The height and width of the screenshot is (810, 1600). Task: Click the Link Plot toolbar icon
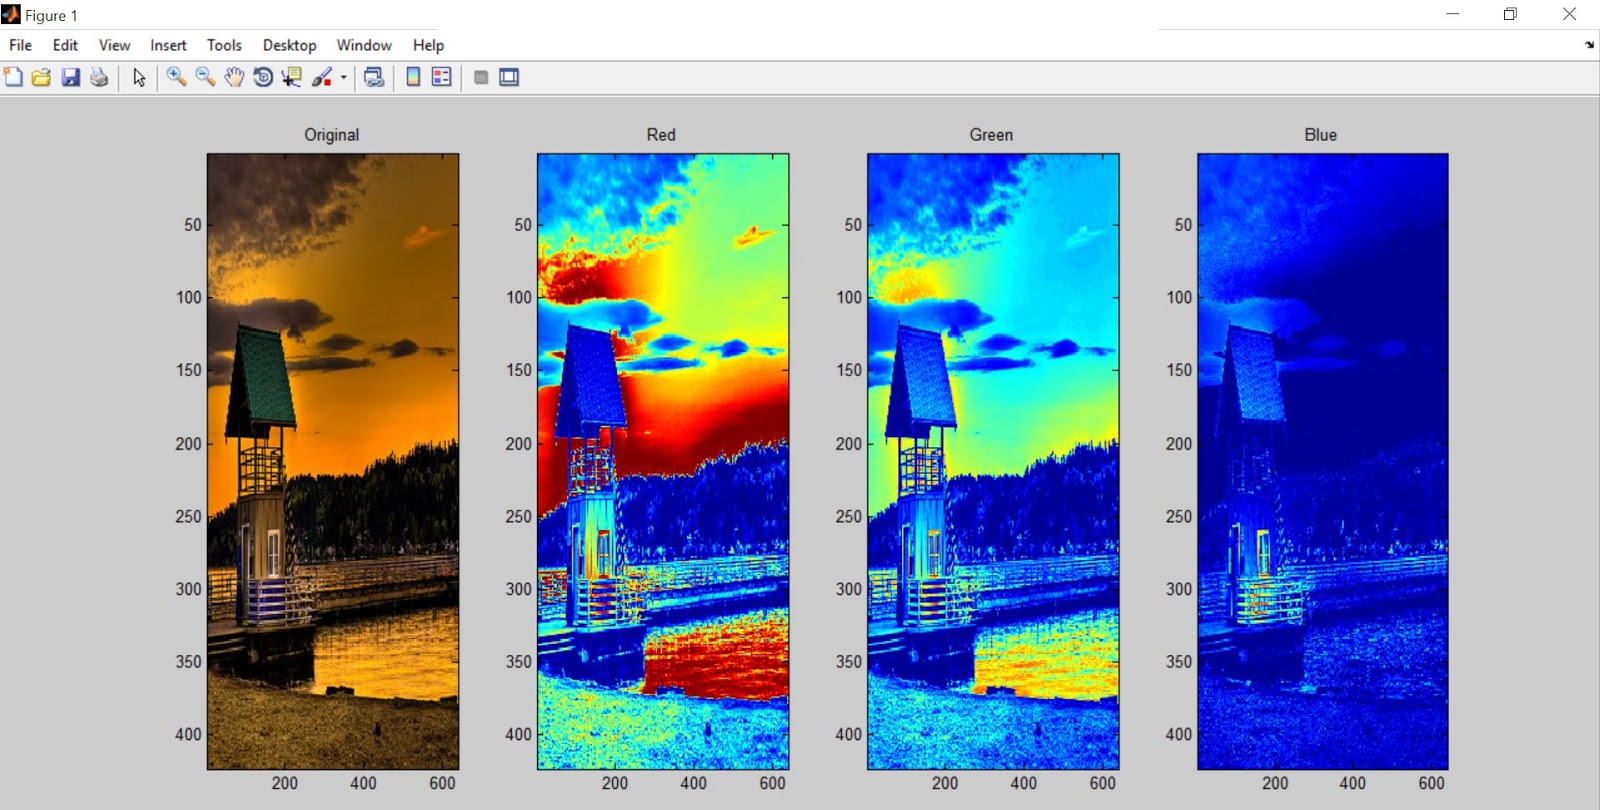[374, 77]
